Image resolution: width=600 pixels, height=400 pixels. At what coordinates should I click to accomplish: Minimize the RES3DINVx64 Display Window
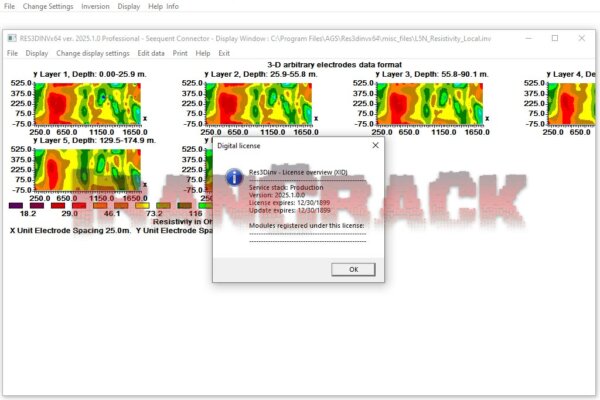tap(528, 38)
